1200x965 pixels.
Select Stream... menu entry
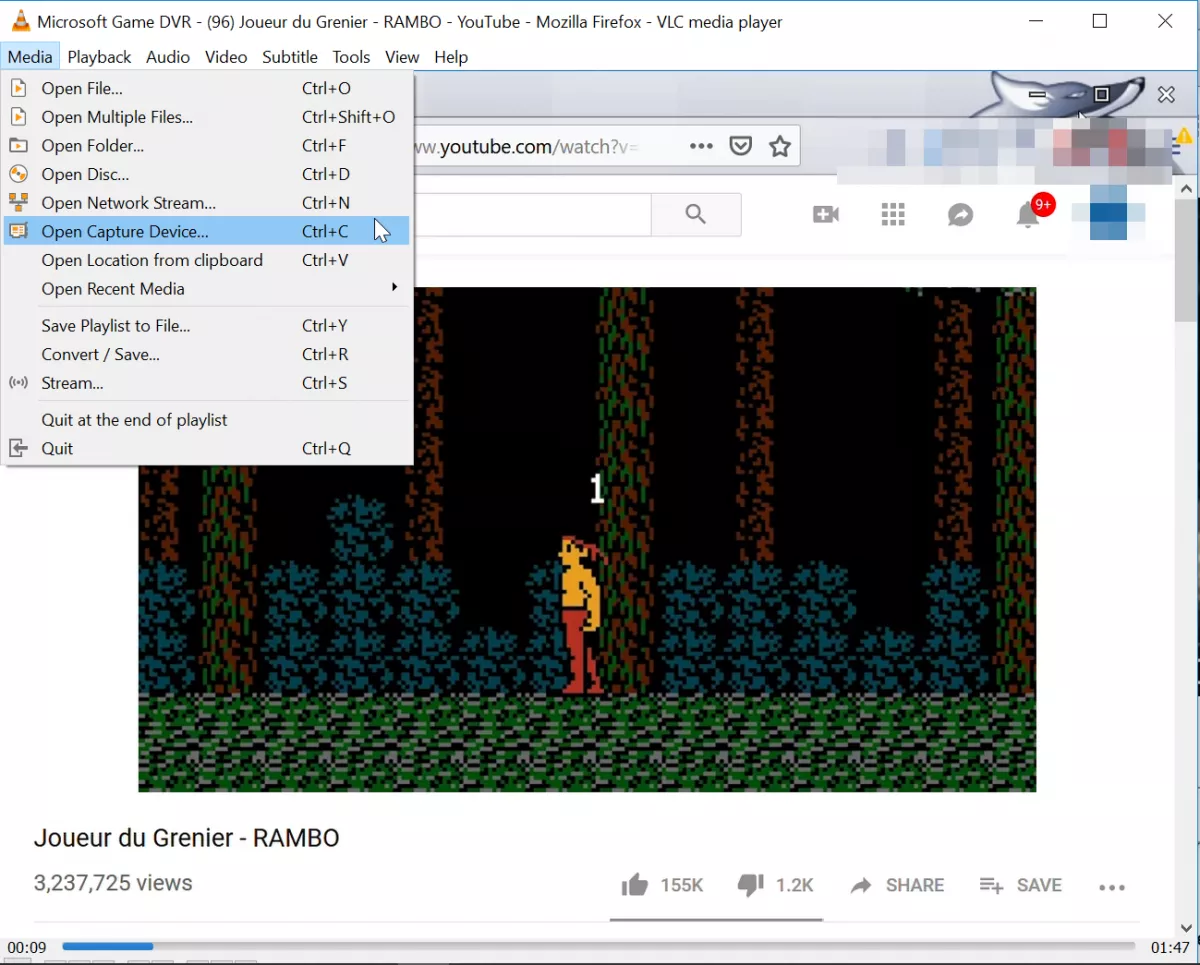point(207,383)
